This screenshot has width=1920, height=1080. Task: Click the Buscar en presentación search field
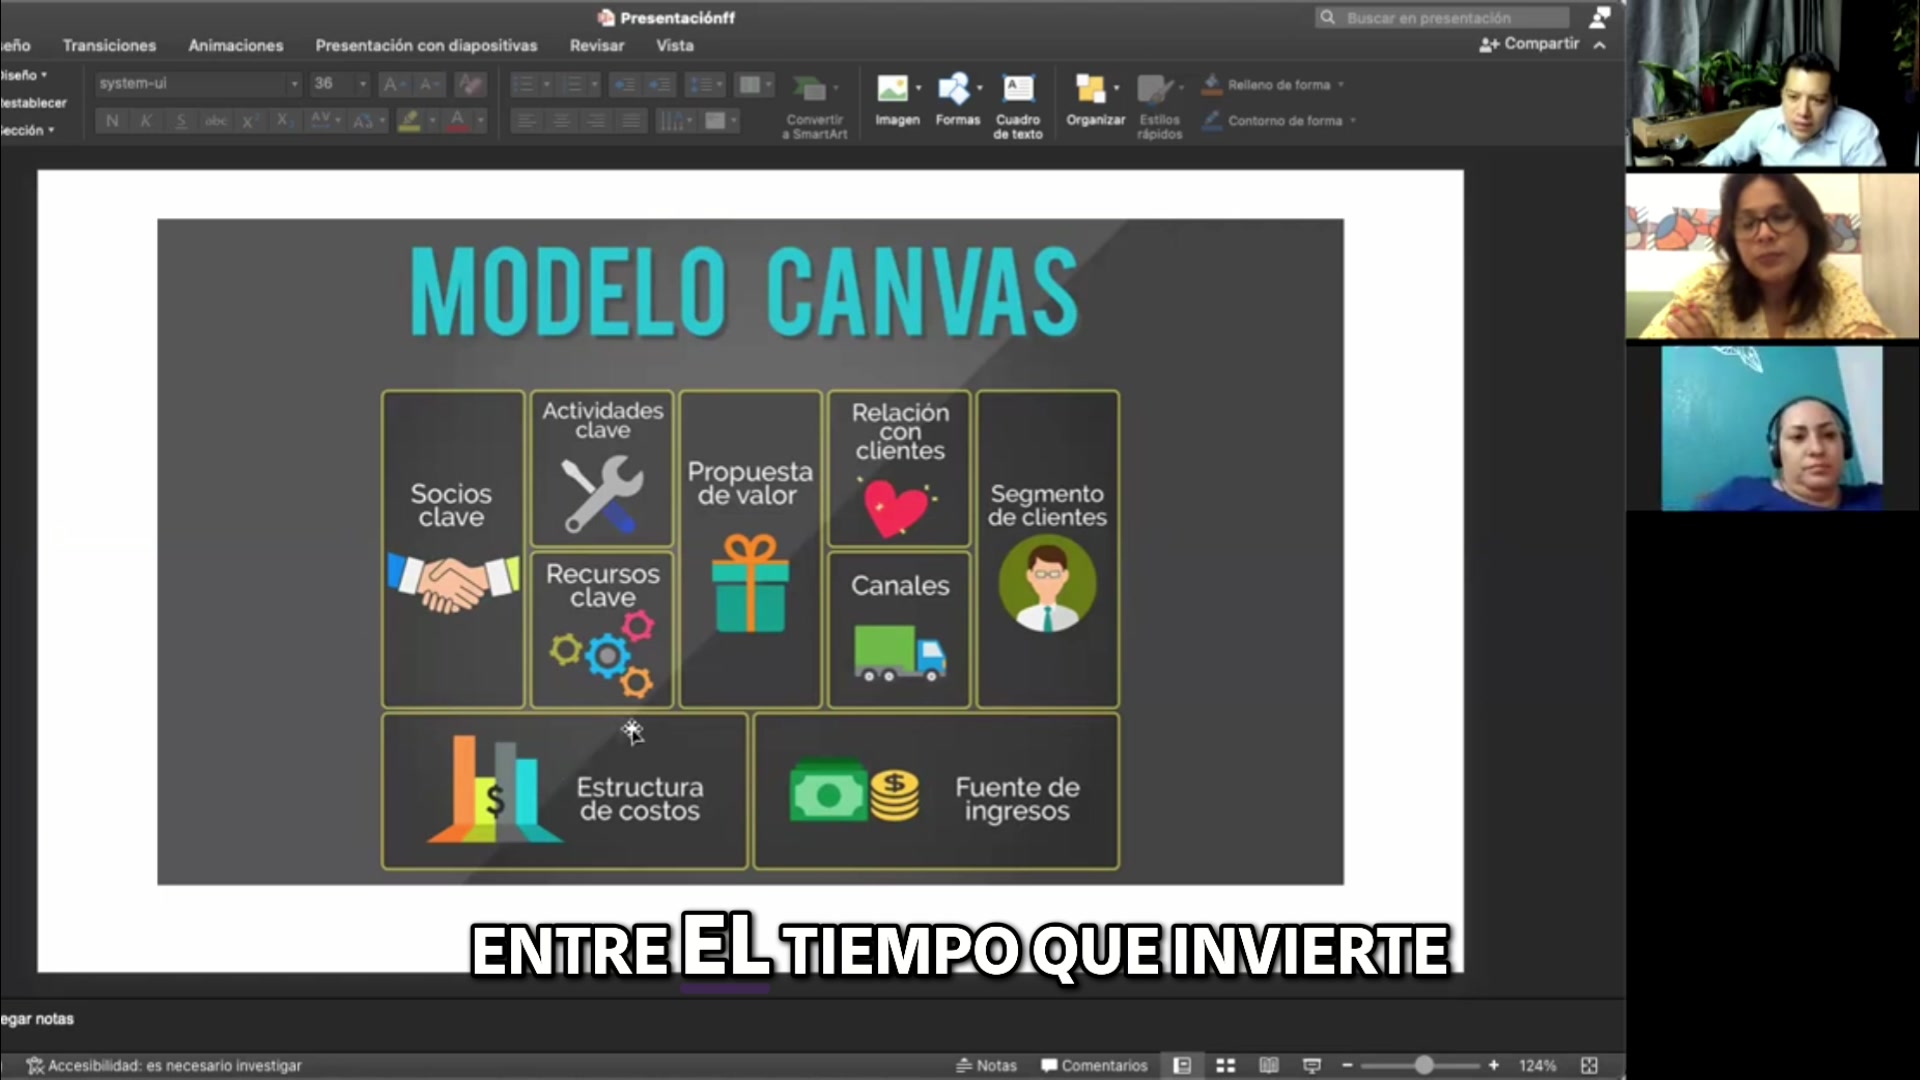click(1441, 18)
